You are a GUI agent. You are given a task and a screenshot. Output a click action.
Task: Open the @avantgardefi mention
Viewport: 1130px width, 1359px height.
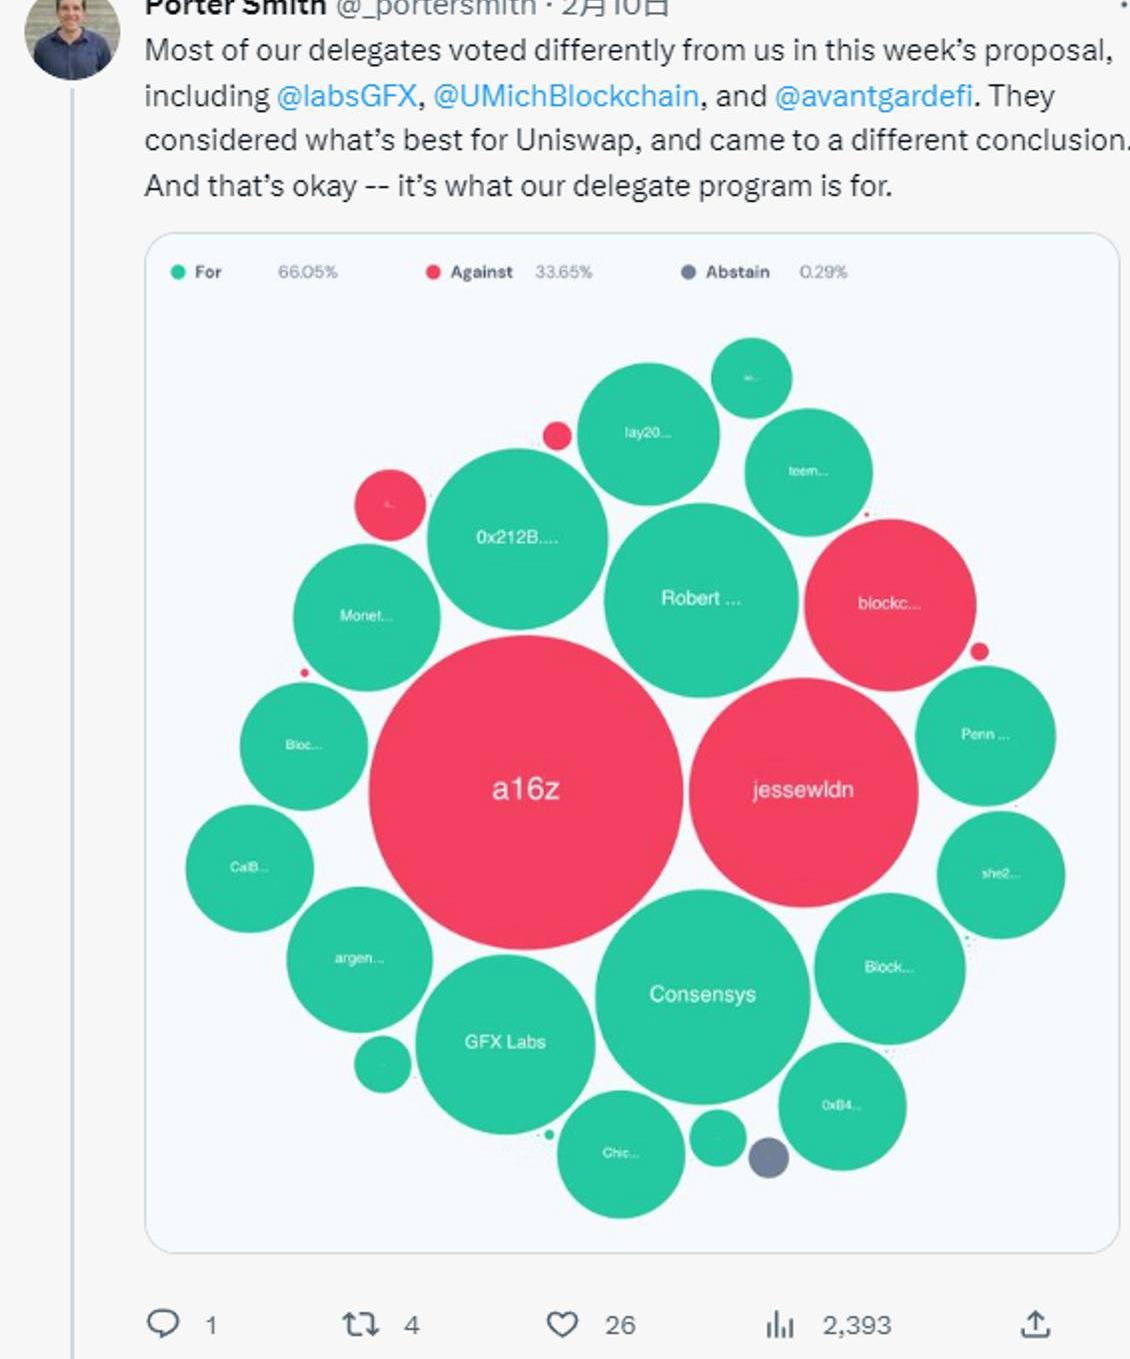(x=873, y=96)
